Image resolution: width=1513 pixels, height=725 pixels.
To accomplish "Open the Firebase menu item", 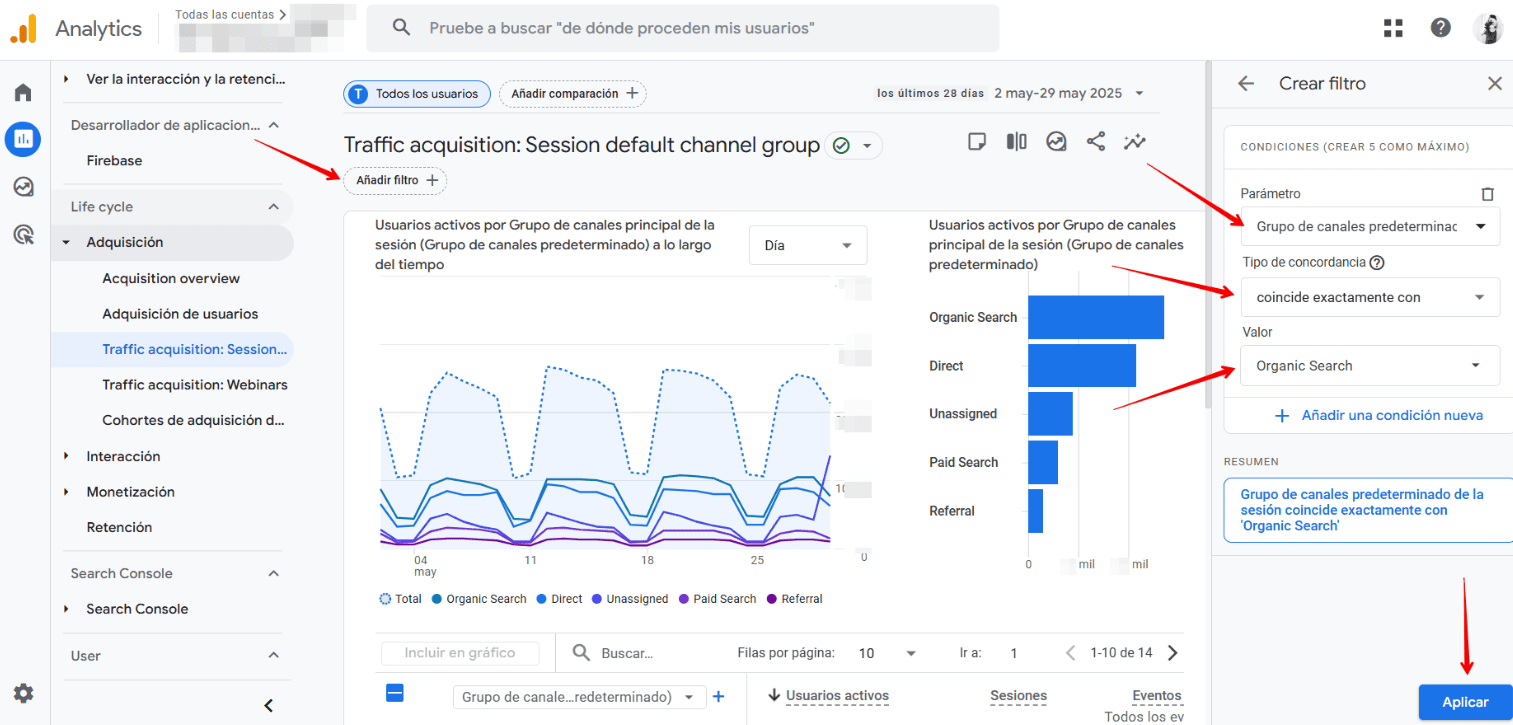I will point(114,160).
